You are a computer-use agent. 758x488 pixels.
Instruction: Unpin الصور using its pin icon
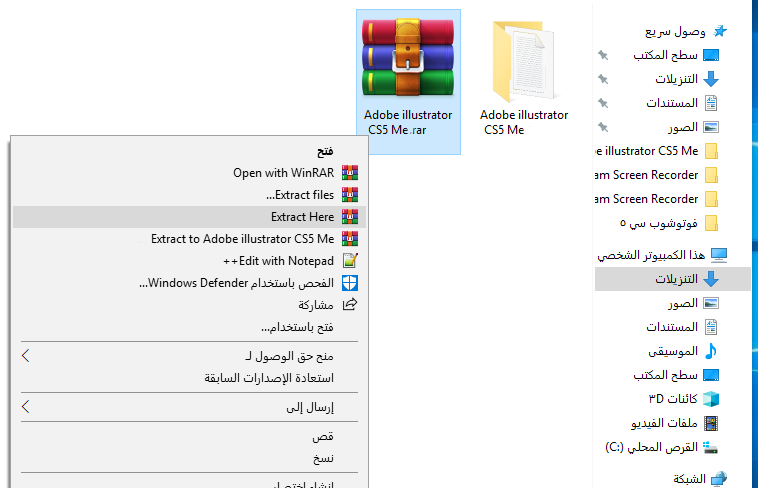coord(603,127)
